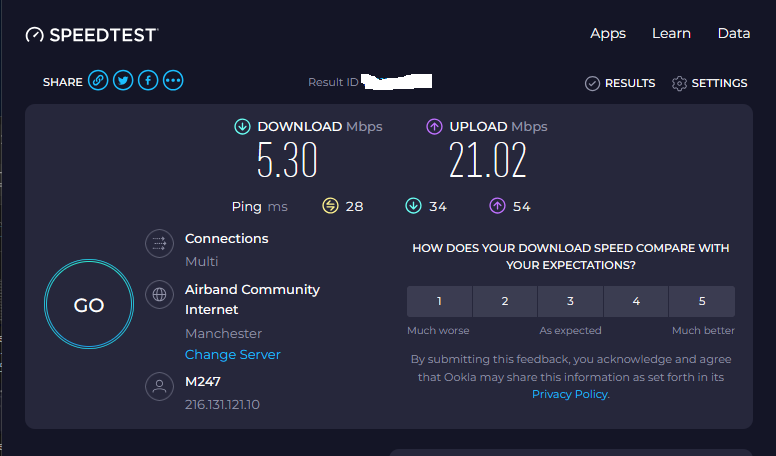Viewport: 776px width, 456px height.
Task: Click the Manchester server location
Action: tap(223, 333)
